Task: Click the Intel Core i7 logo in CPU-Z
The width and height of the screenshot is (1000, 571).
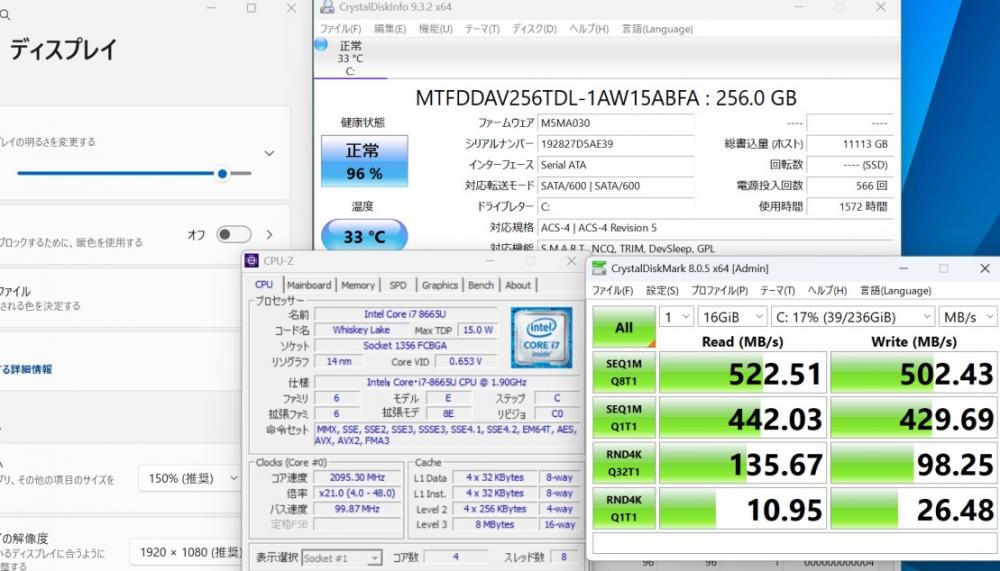Action: point(541,337)
